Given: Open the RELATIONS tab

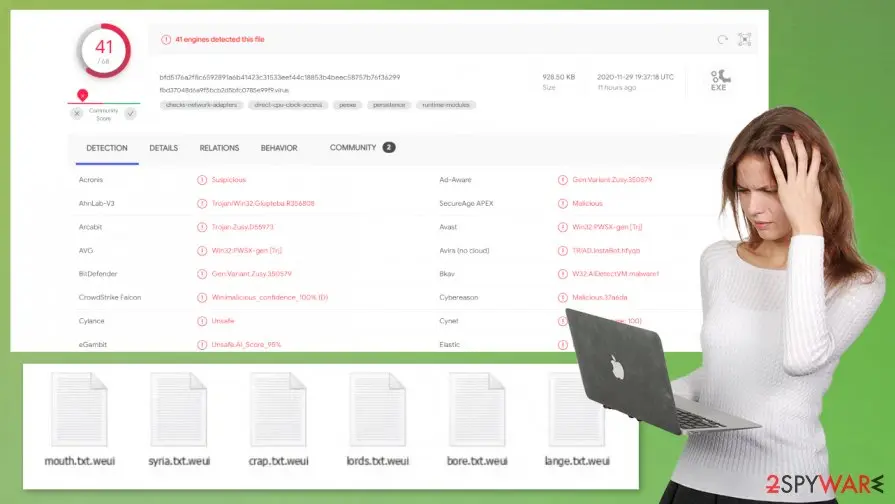Looking at the screenshot, I should pos(219,148).
